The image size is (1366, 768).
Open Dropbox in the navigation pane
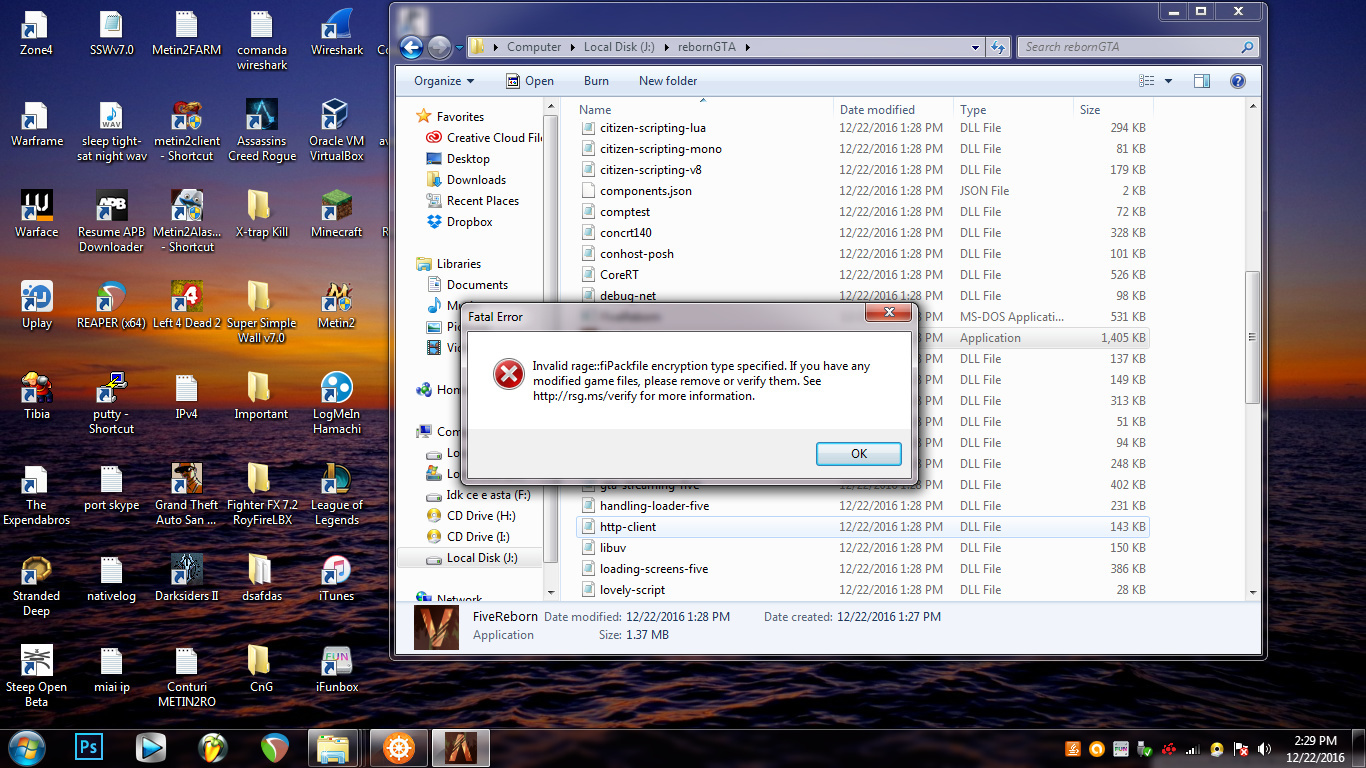click(469, 222)
